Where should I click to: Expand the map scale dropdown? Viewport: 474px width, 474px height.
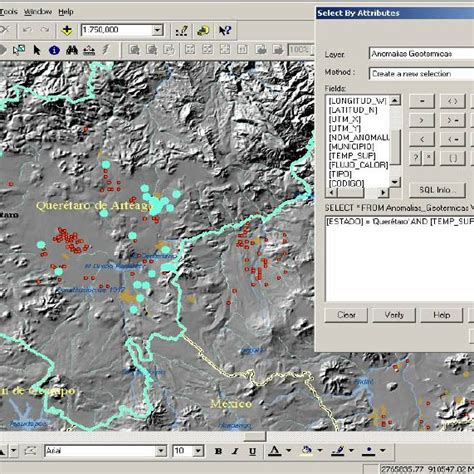tap(157, 30)
